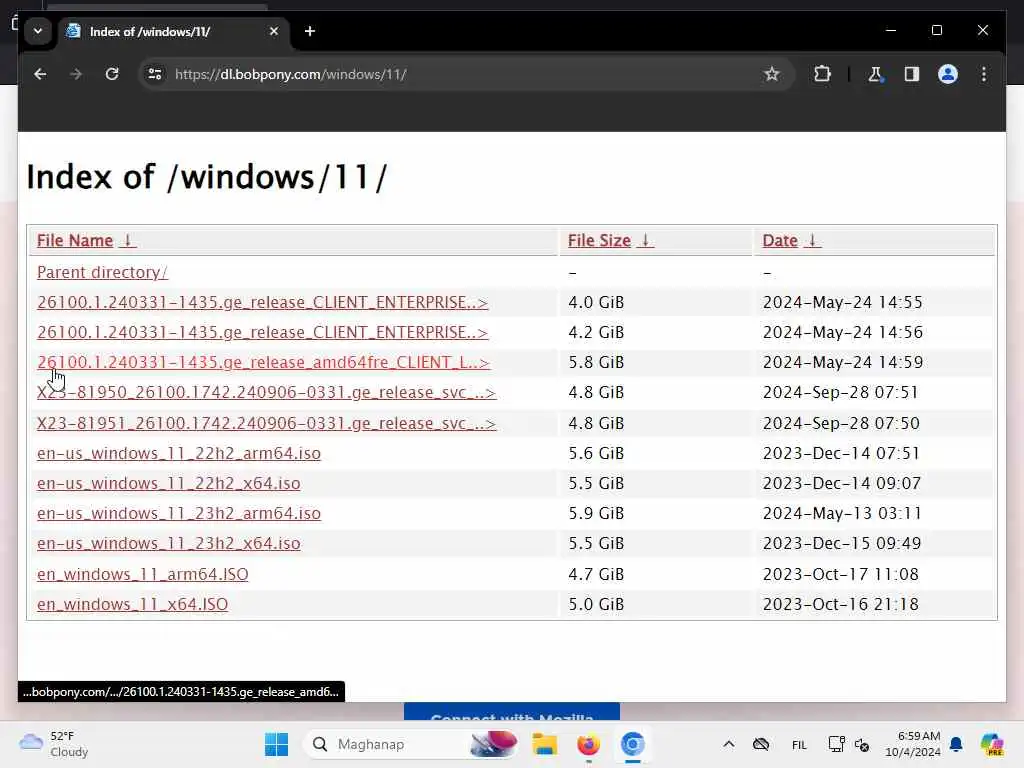Download the 4.2 GiB CLIENT_ENTERPRISE file

[263, 332]
